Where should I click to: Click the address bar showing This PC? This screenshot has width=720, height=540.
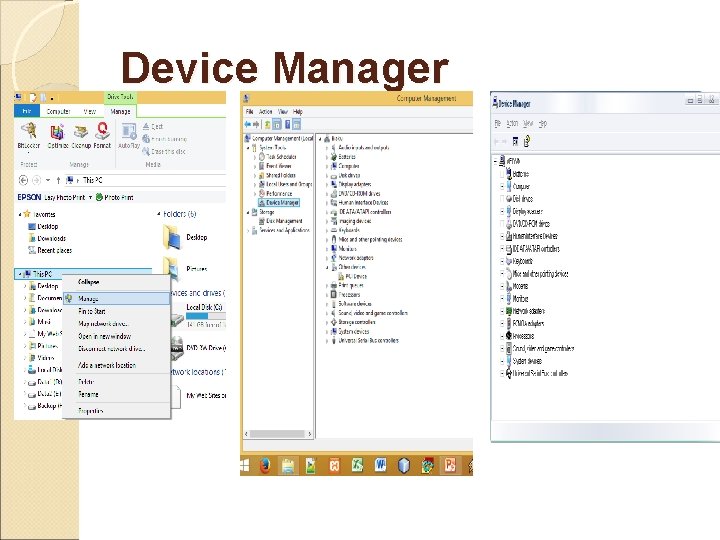145,180
